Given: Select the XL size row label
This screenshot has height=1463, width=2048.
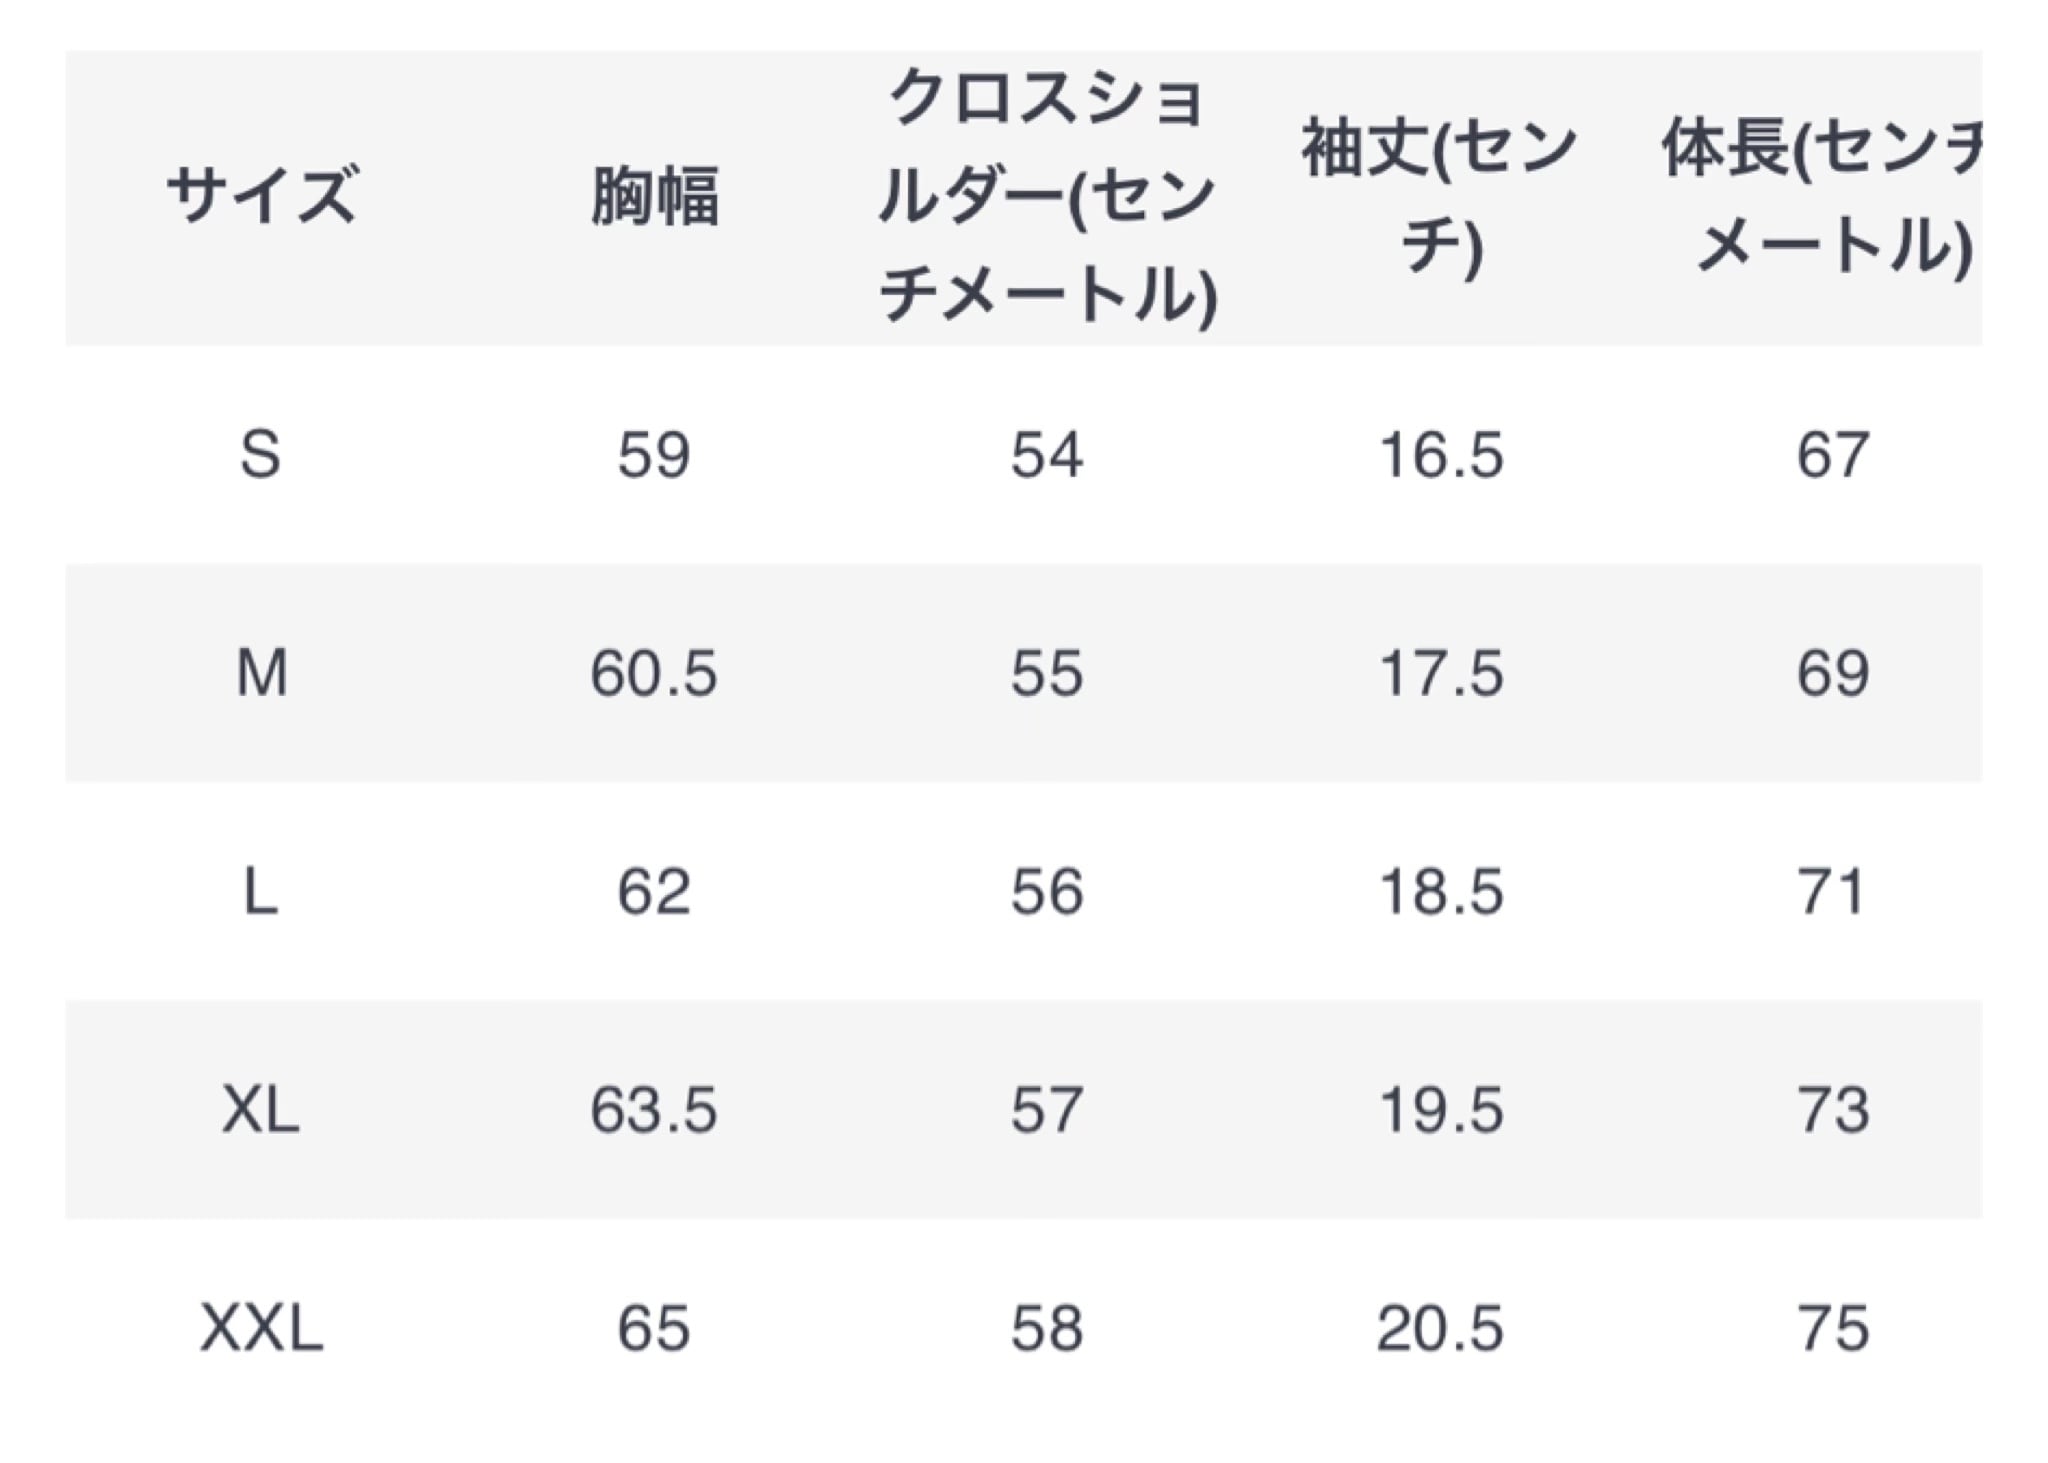Looking at the screenshot, I should [261, 1110].
